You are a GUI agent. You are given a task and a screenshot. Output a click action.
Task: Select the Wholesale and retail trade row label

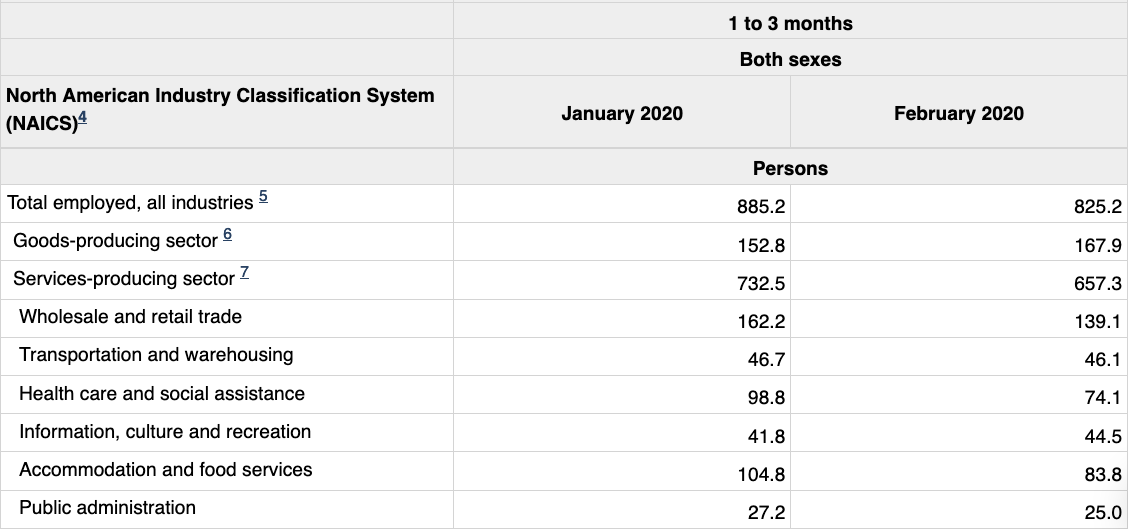pyautogui.click(x=130, y=317)
